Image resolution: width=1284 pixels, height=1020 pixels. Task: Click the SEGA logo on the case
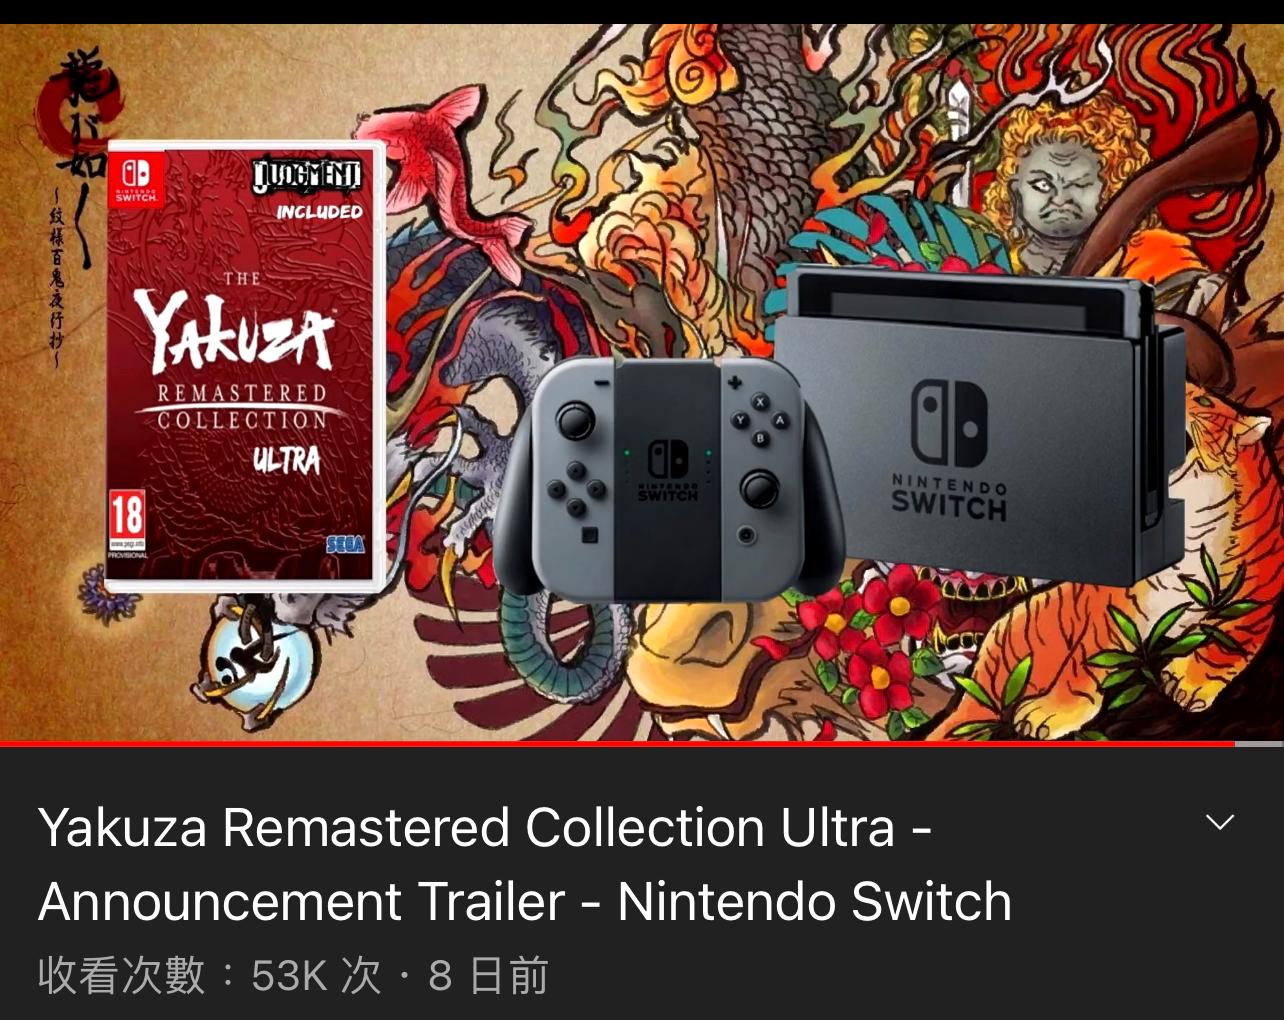pos(345,545)
